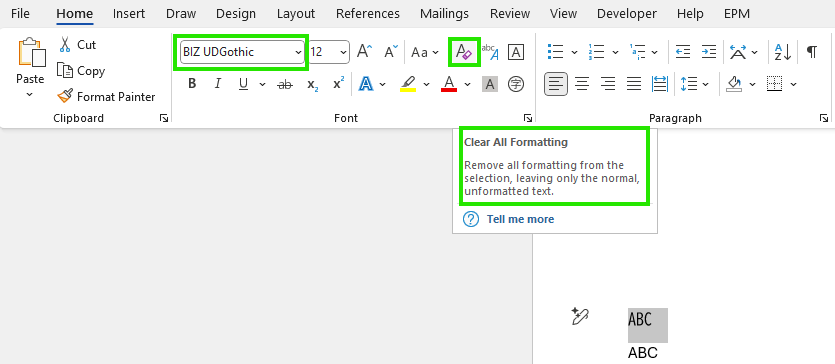Image resolution: width=835 pixels, height=364 pixels.
Task: Open bullet library dropdown arrow
Action: (574, 52)
